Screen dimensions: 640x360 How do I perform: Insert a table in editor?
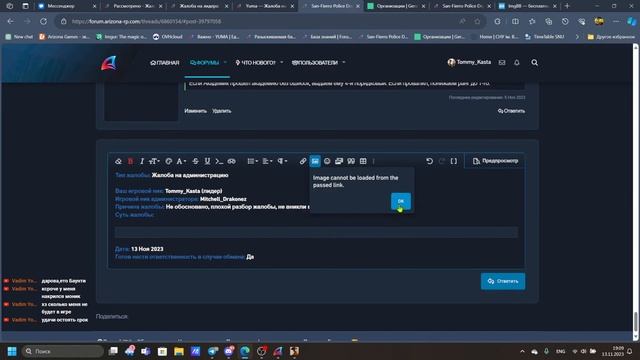(x=363, y=161)
